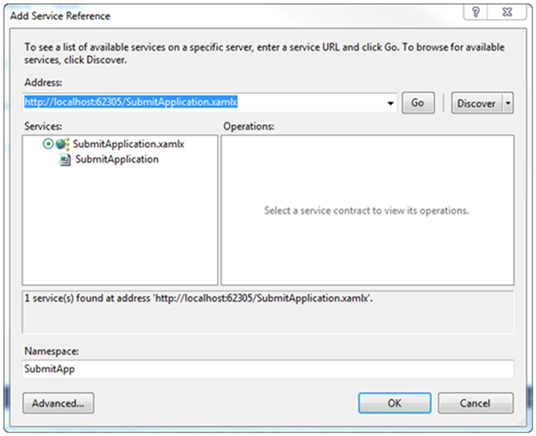Select the SubmitApplication.xamlx service entry
Image resolution: width=536 pixels, height=436 pixels.
pos(129,144)
